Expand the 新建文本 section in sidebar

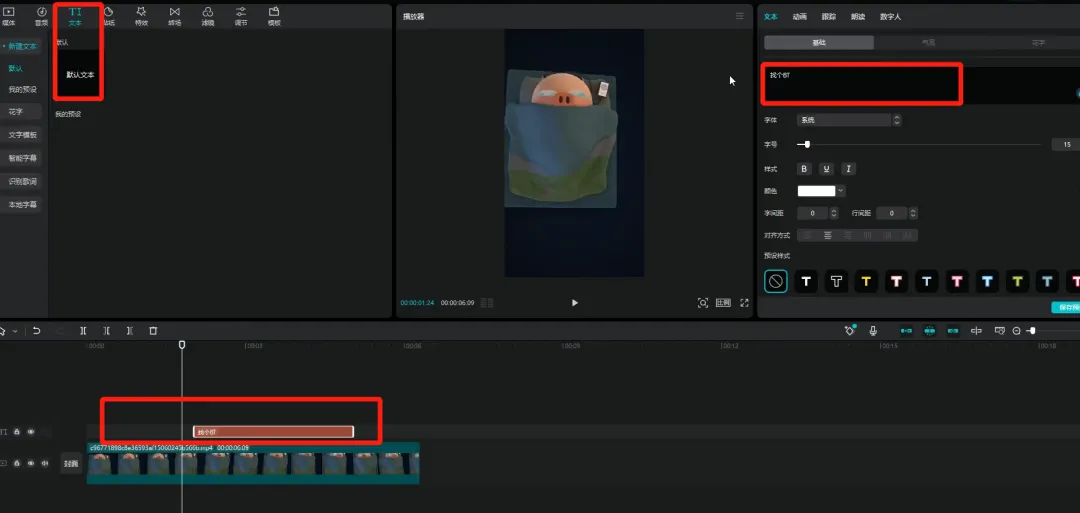[22, 47]
